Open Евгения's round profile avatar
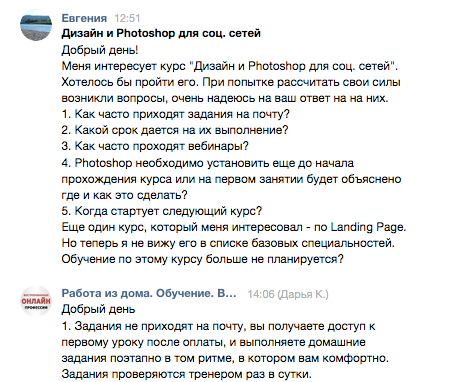Image resolution: width=474 pixels, height=382 pixels. tap(36, 25)
